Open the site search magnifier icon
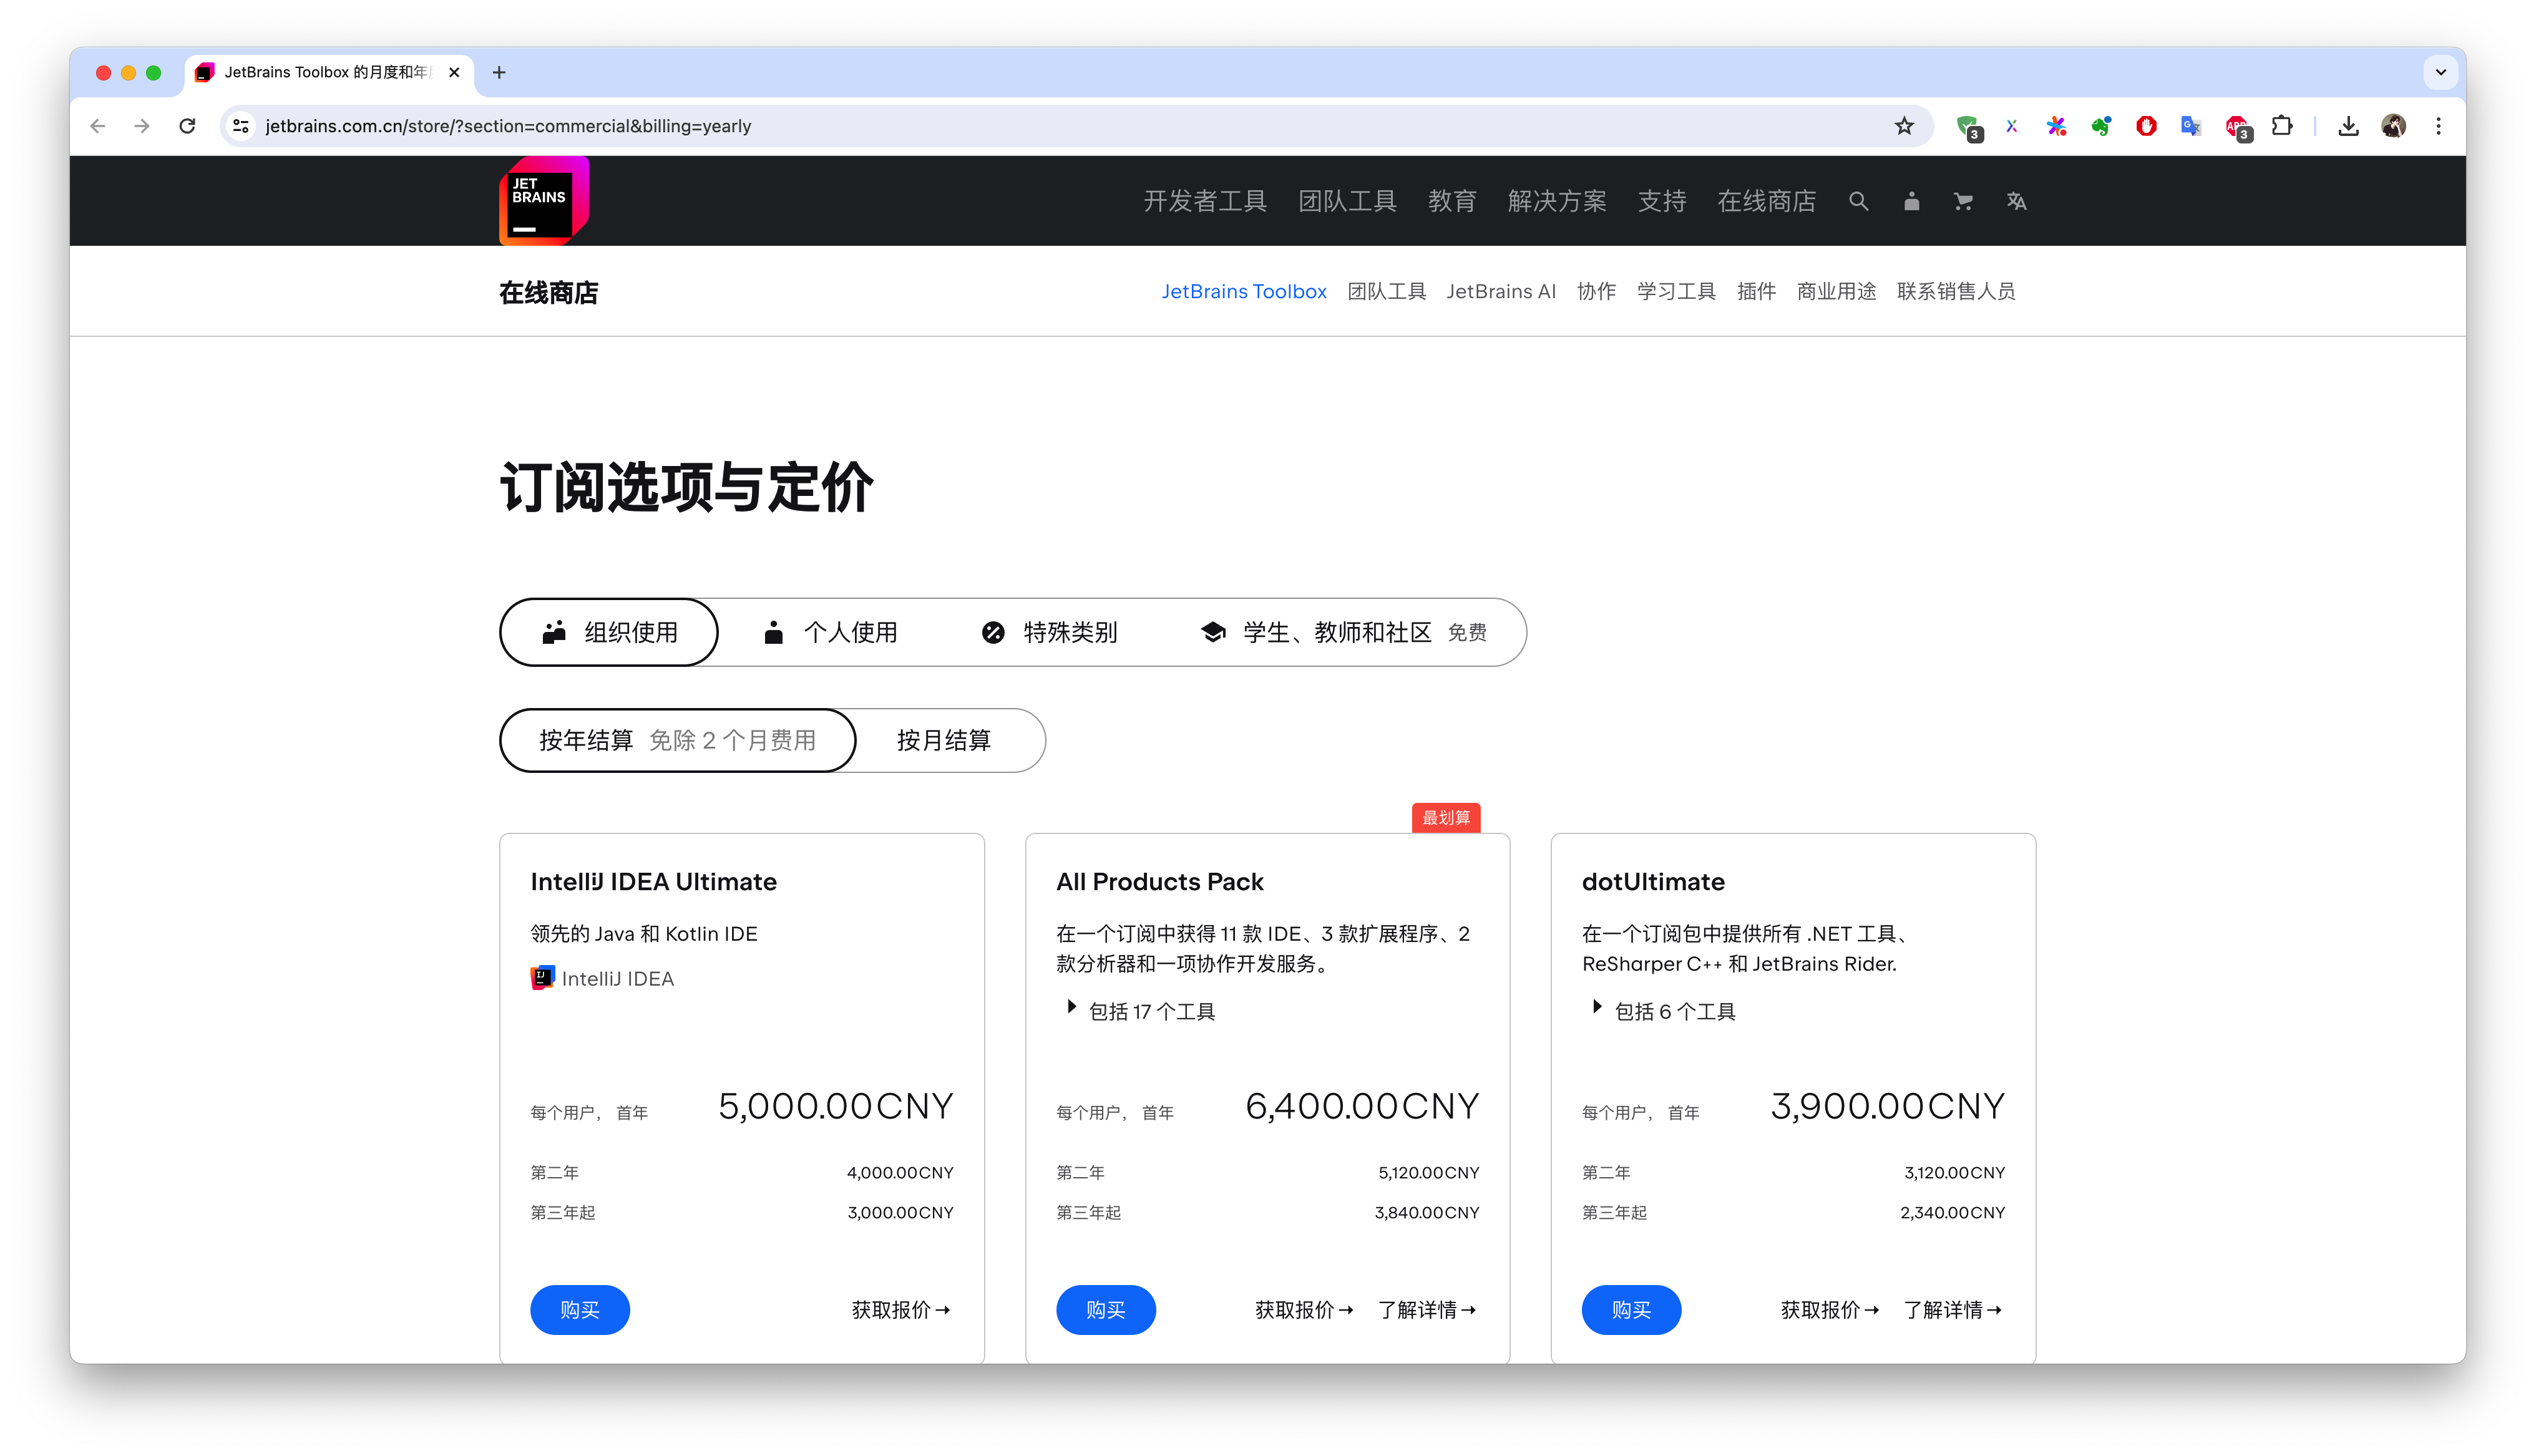Image resolution: width=2536 pixels, height=1456 pixels. [x=1858, y=201]
